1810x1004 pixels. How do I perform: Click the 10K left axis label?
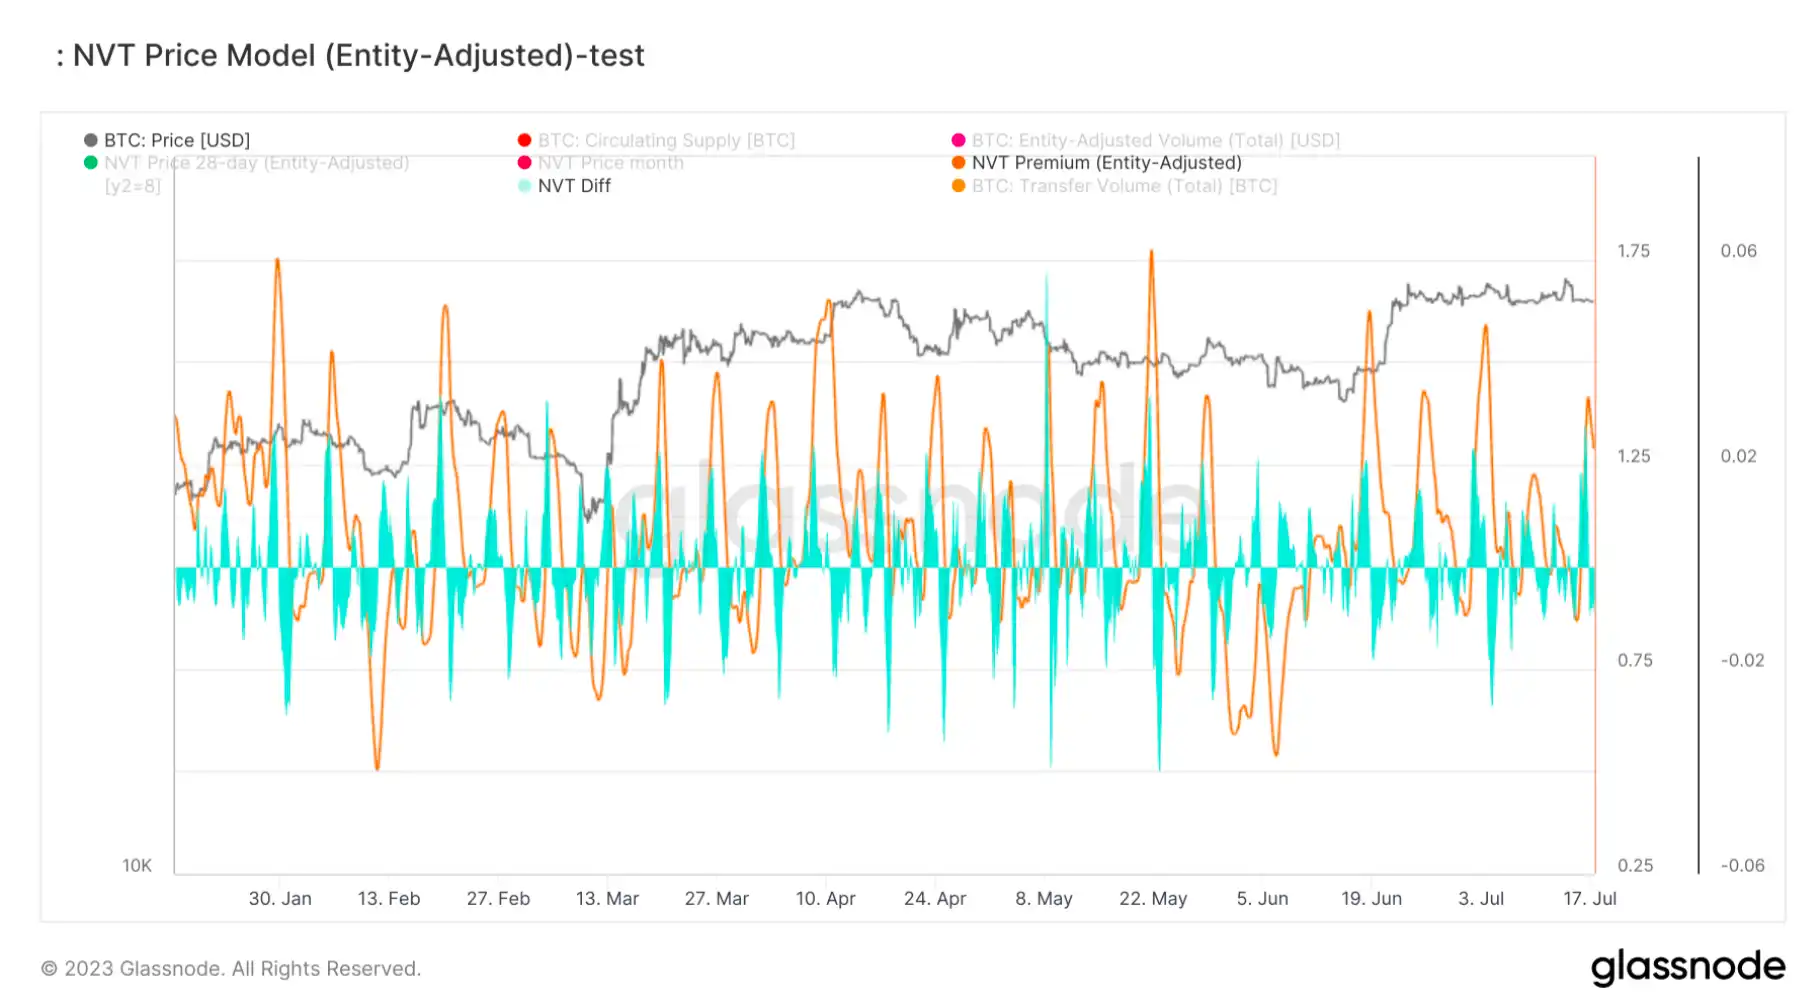coord(137,866)
